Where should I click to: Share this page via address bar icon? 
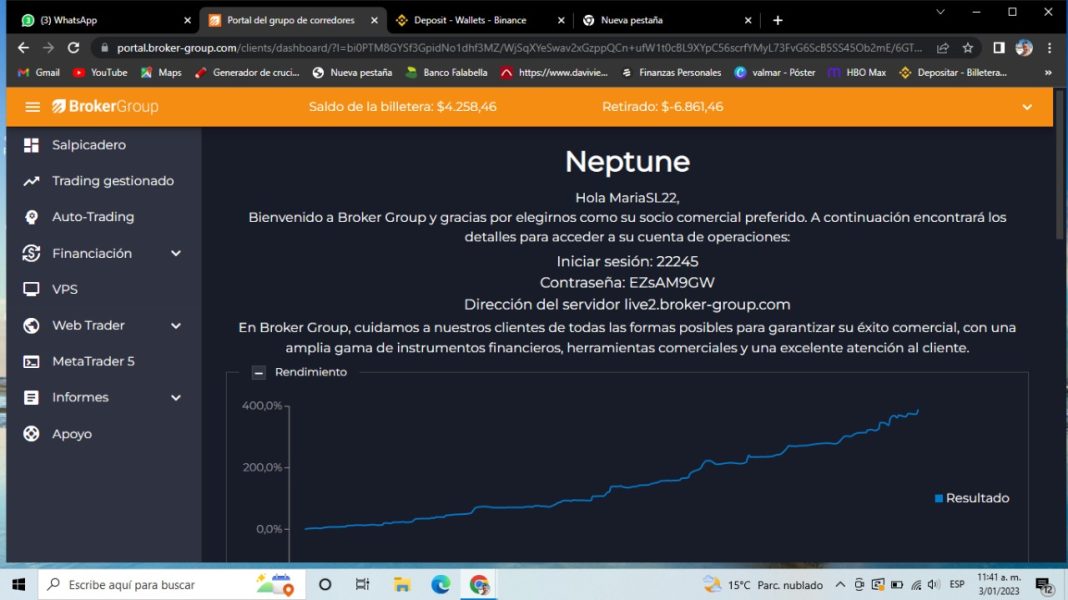coord(943,48)
